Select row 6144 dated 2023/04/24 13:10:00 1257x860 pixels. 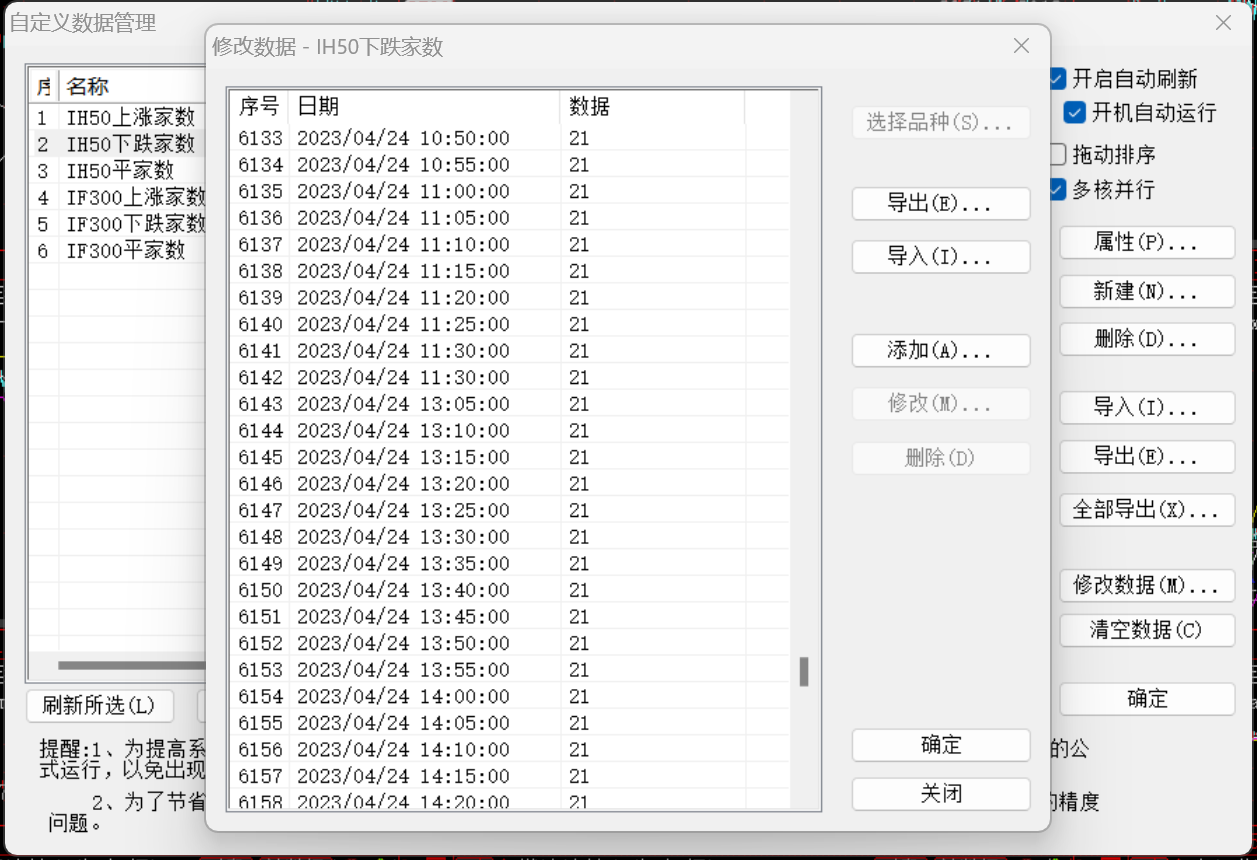[x=509, y=431]
